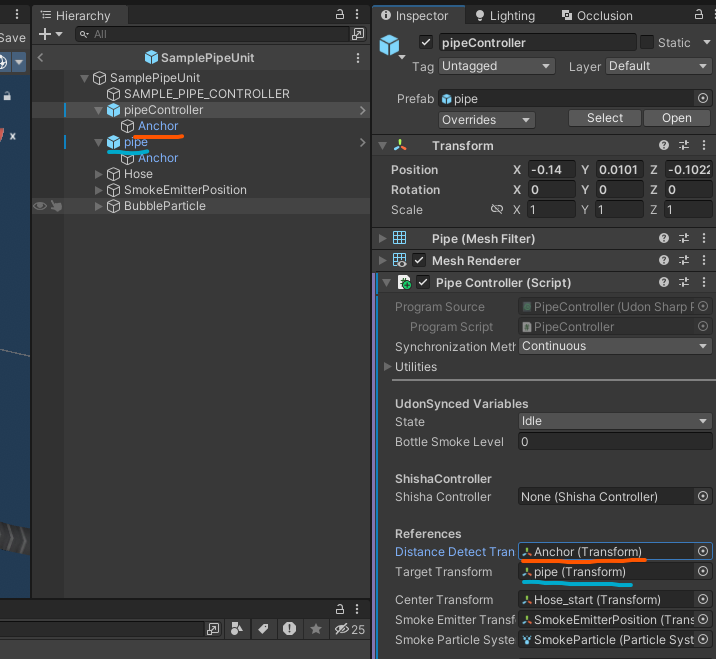Viewport: 716px width, 659px height.
Task: Click the Select prefab button
Action: click(605, 118)
